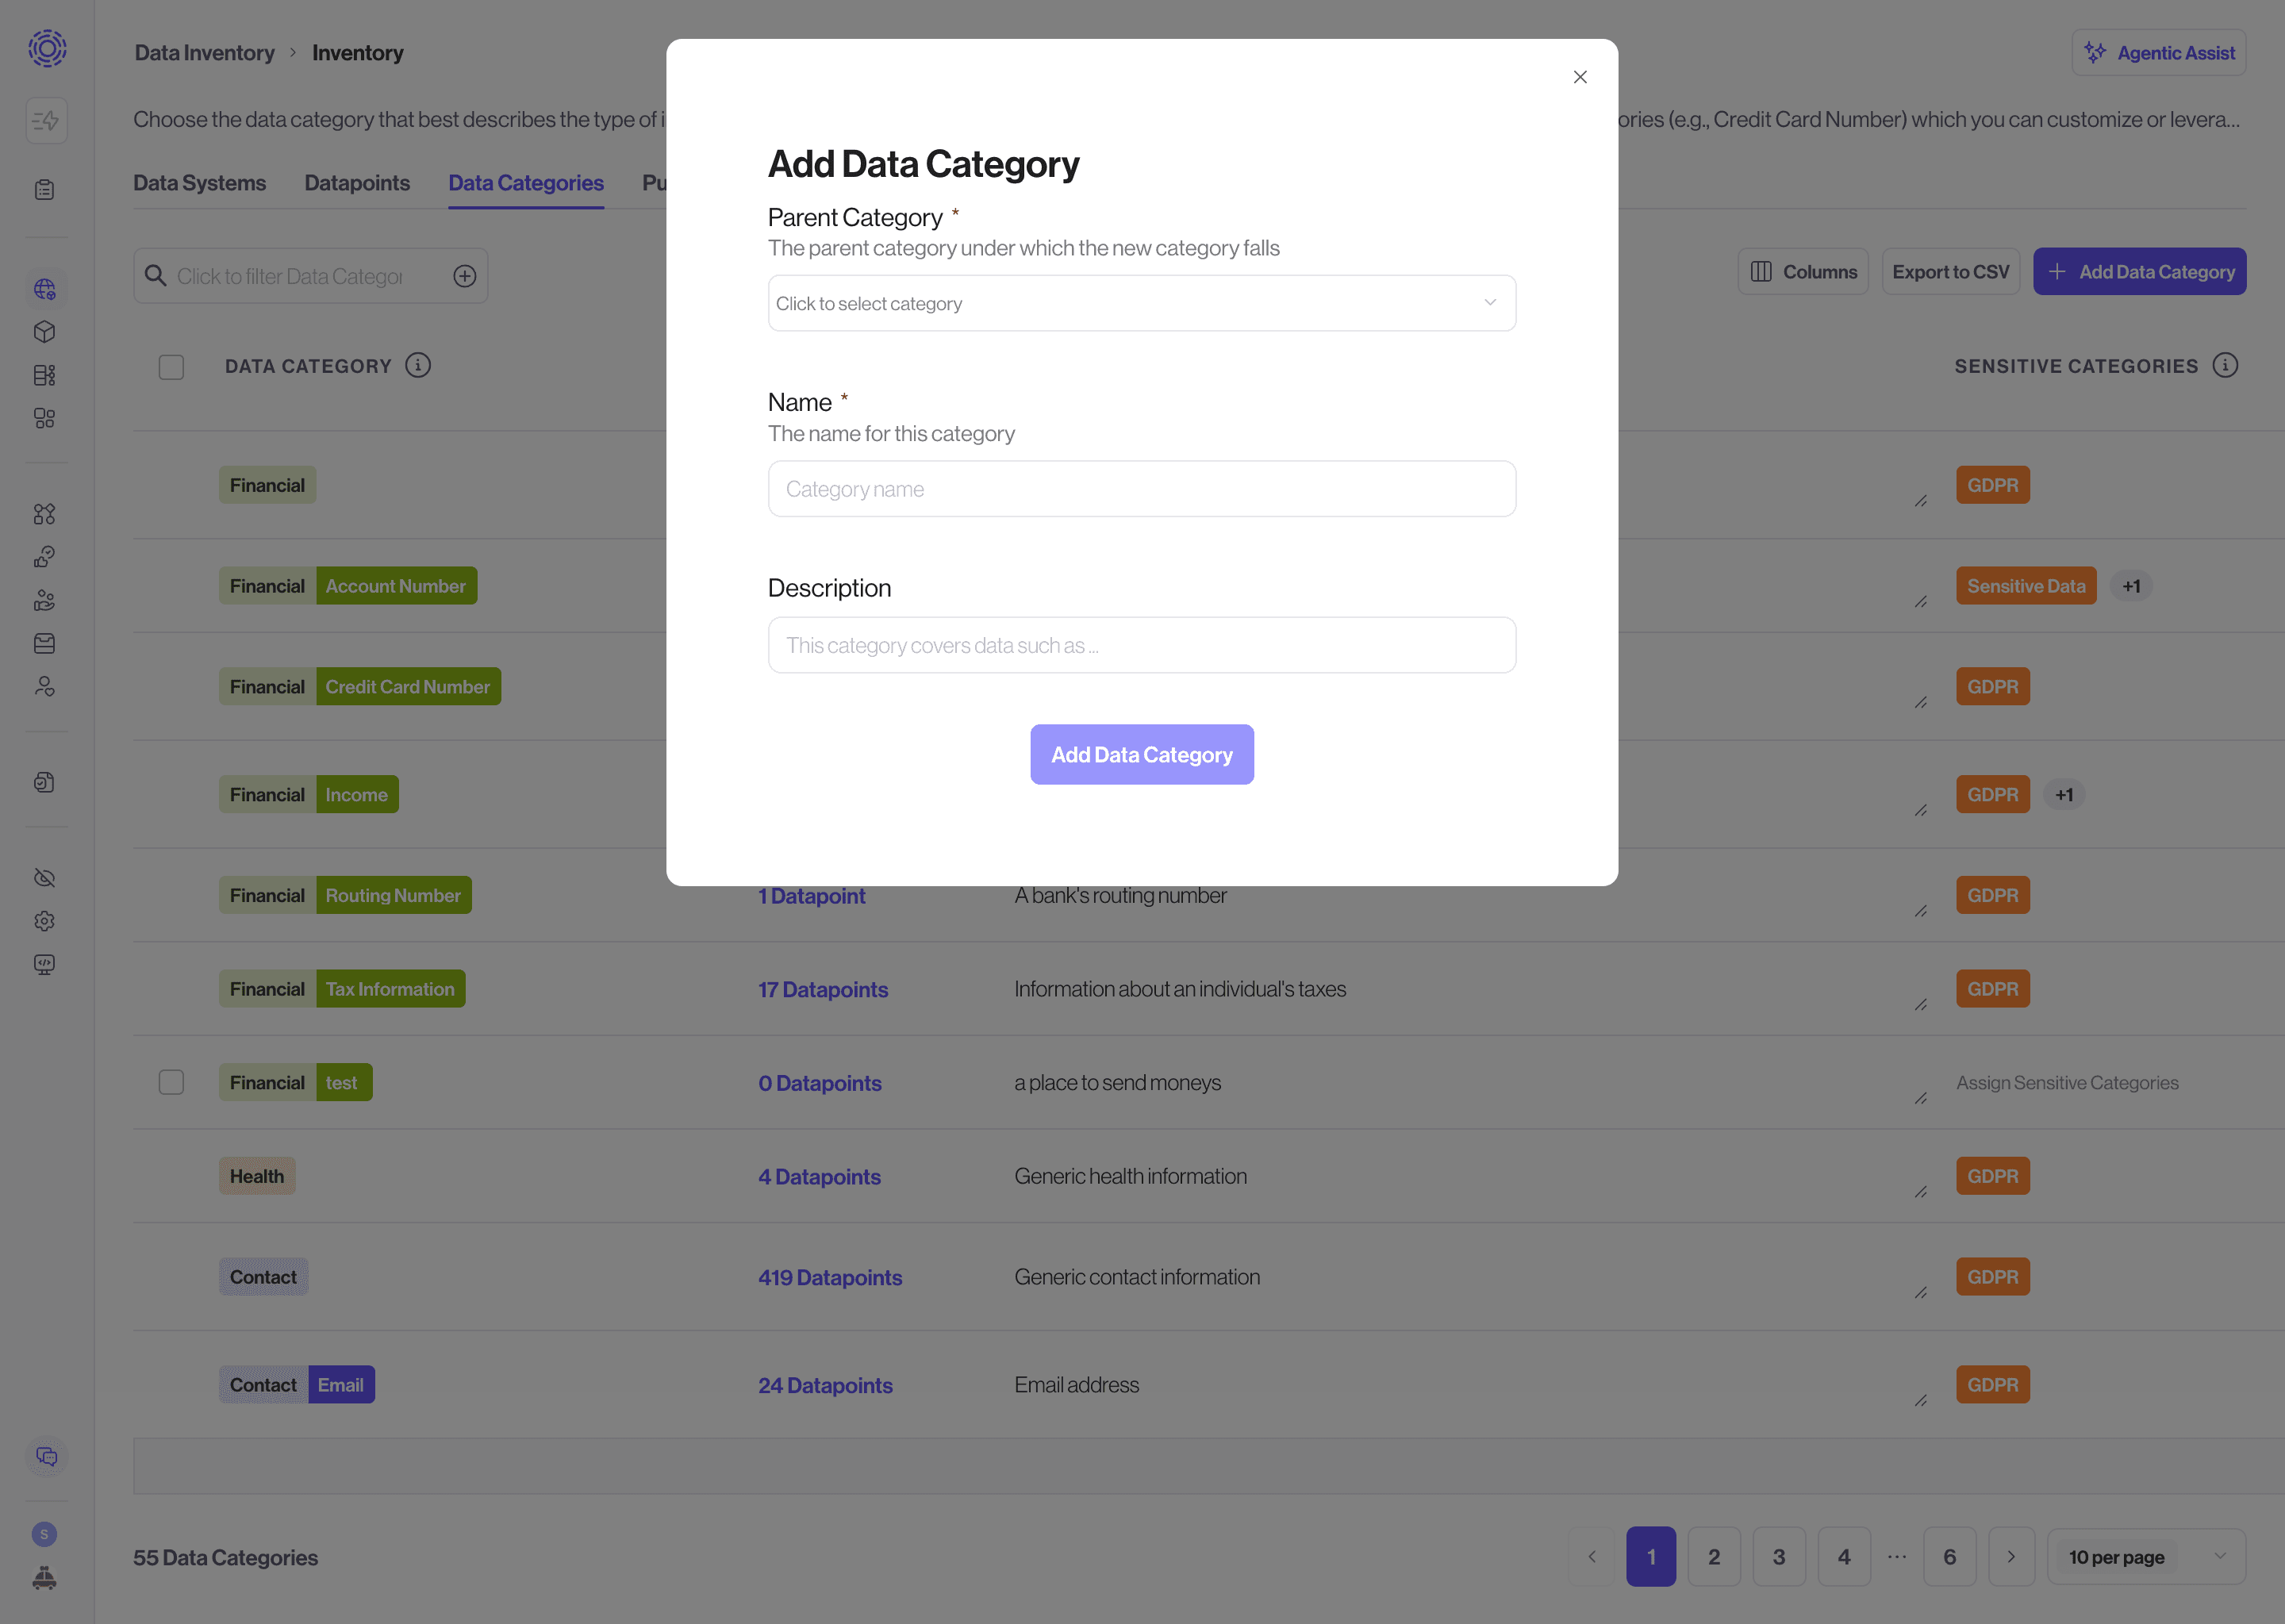Submit the Add Data Category form button

[x=1142, y=755]
